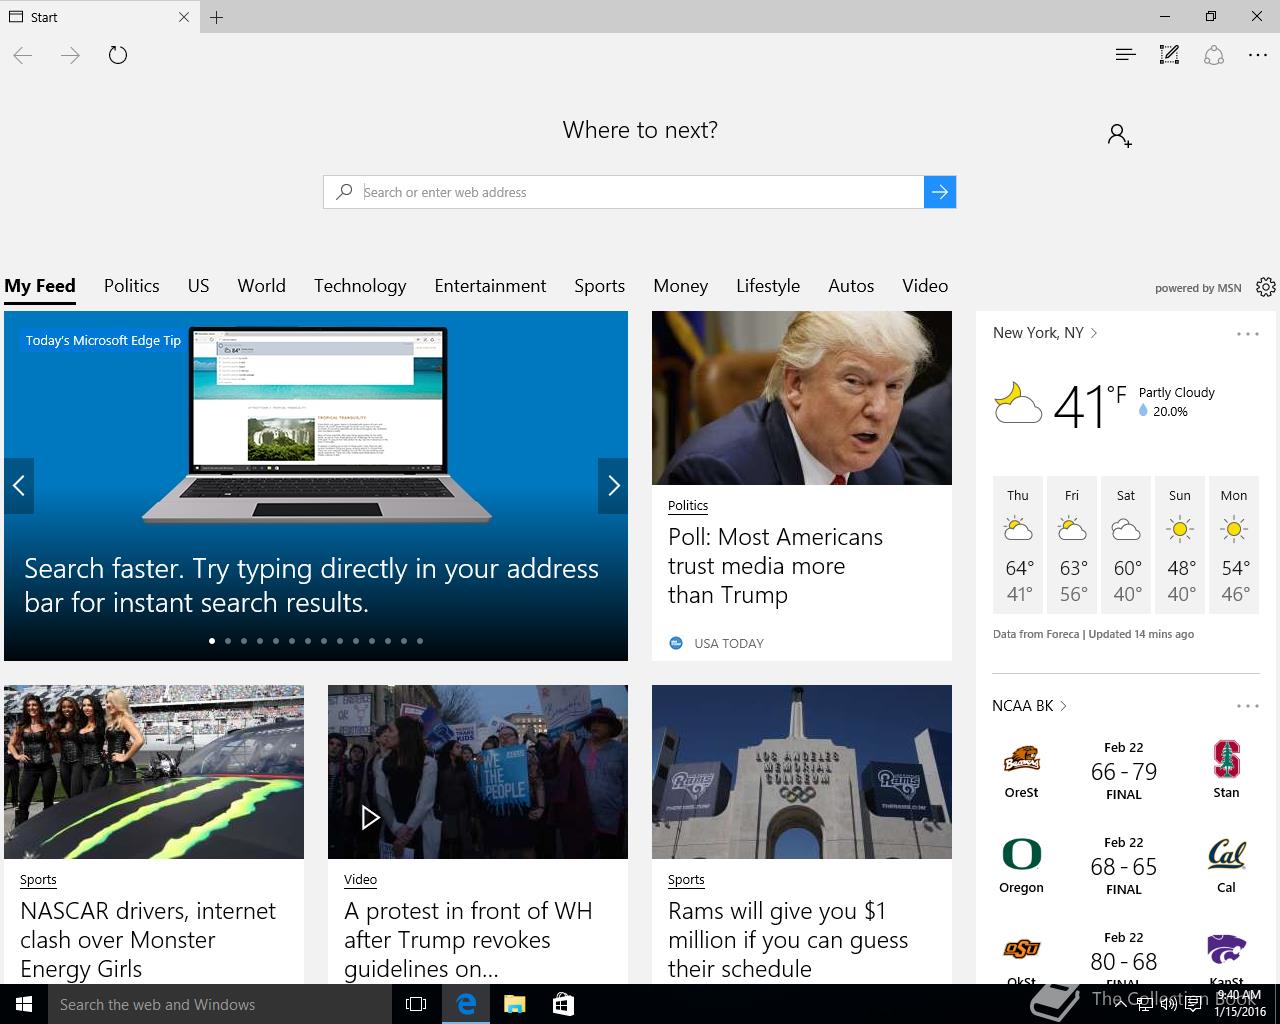This screenshot has height=1024, width=1280.
Task: Open the Share icon in the toolbar
Action: pos(1214,55)
